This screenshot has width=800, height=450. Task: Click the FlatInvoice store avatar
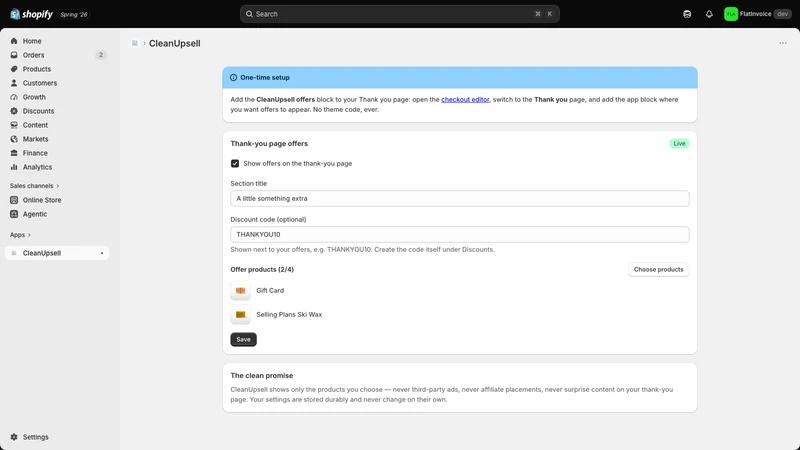[731, 14]
